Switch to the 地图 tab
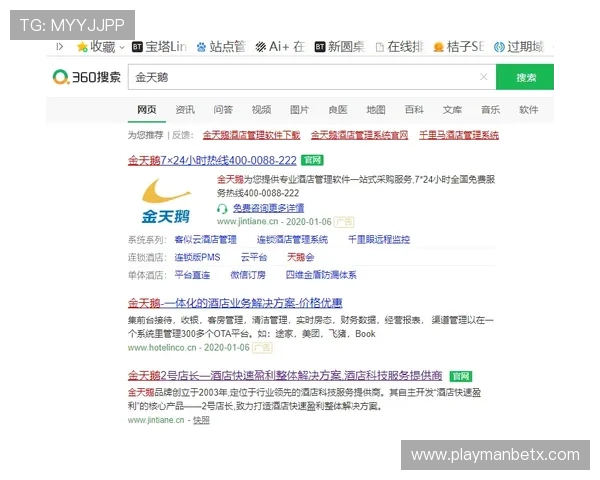This screenshot has width=600, height=480. point(376,110)
